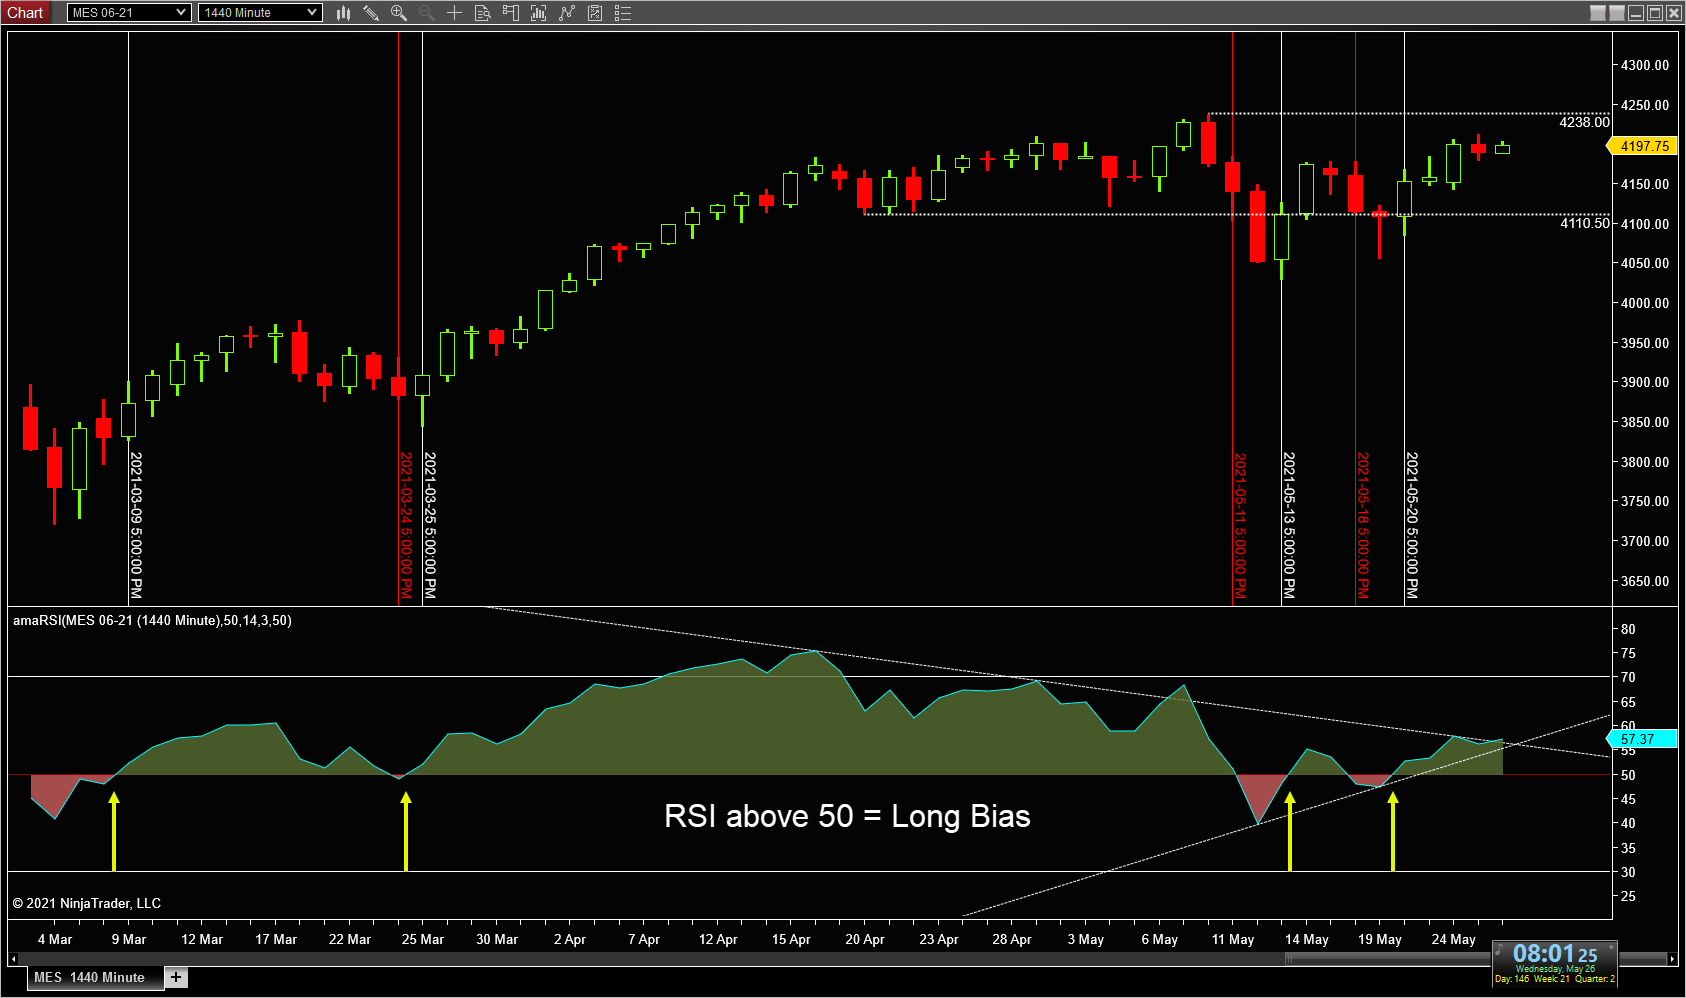Click the horizontal scrollbar left arrow

coord(13,959)
